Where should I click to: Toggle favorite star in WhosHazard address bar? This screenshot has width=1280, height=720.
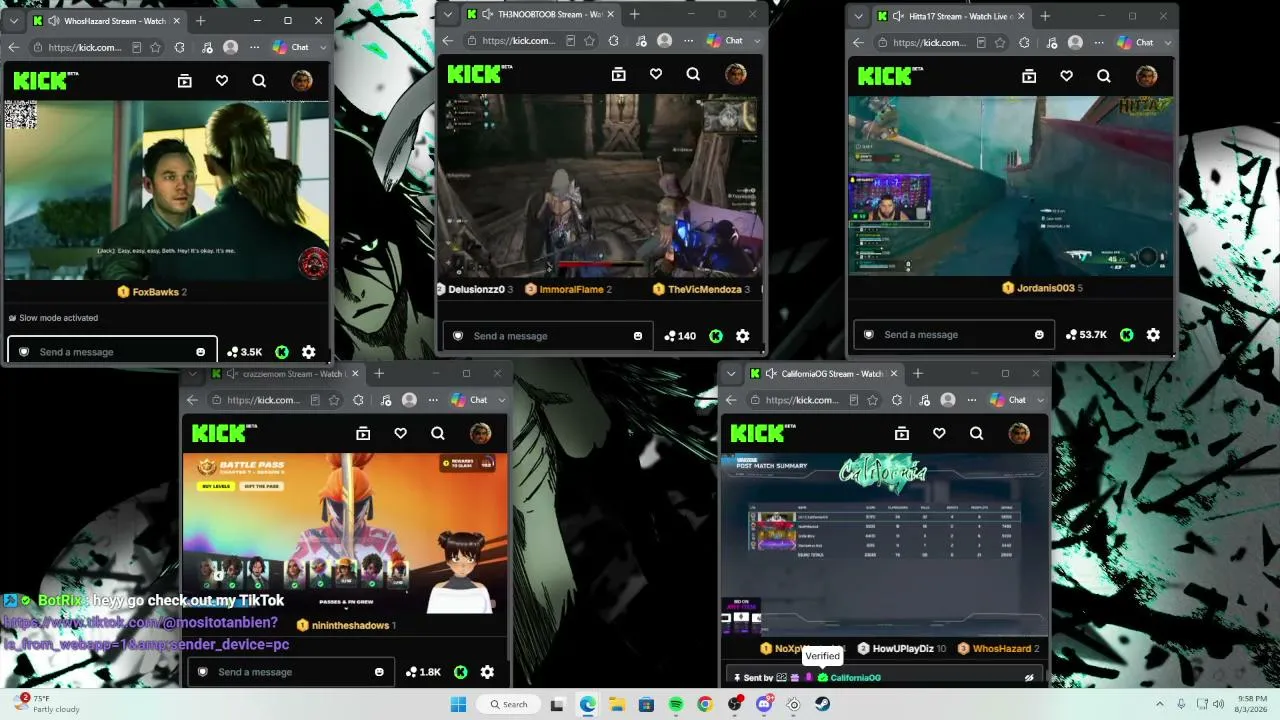156,47
